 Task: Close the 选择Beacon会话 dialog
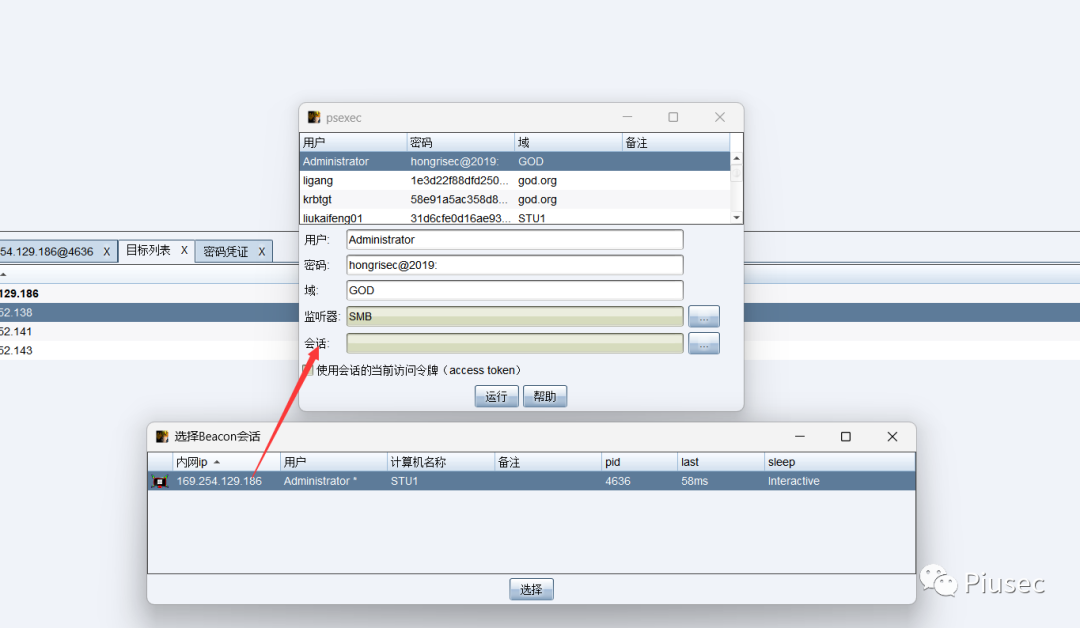click(892, 437)
